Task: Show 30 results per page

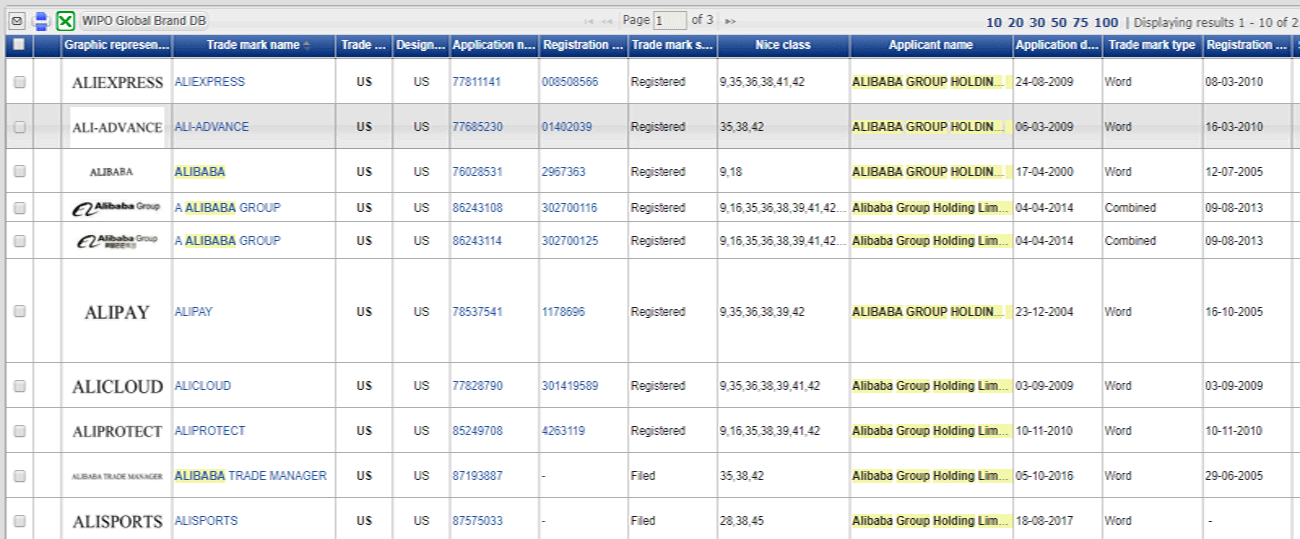Action: point(1036,22)
